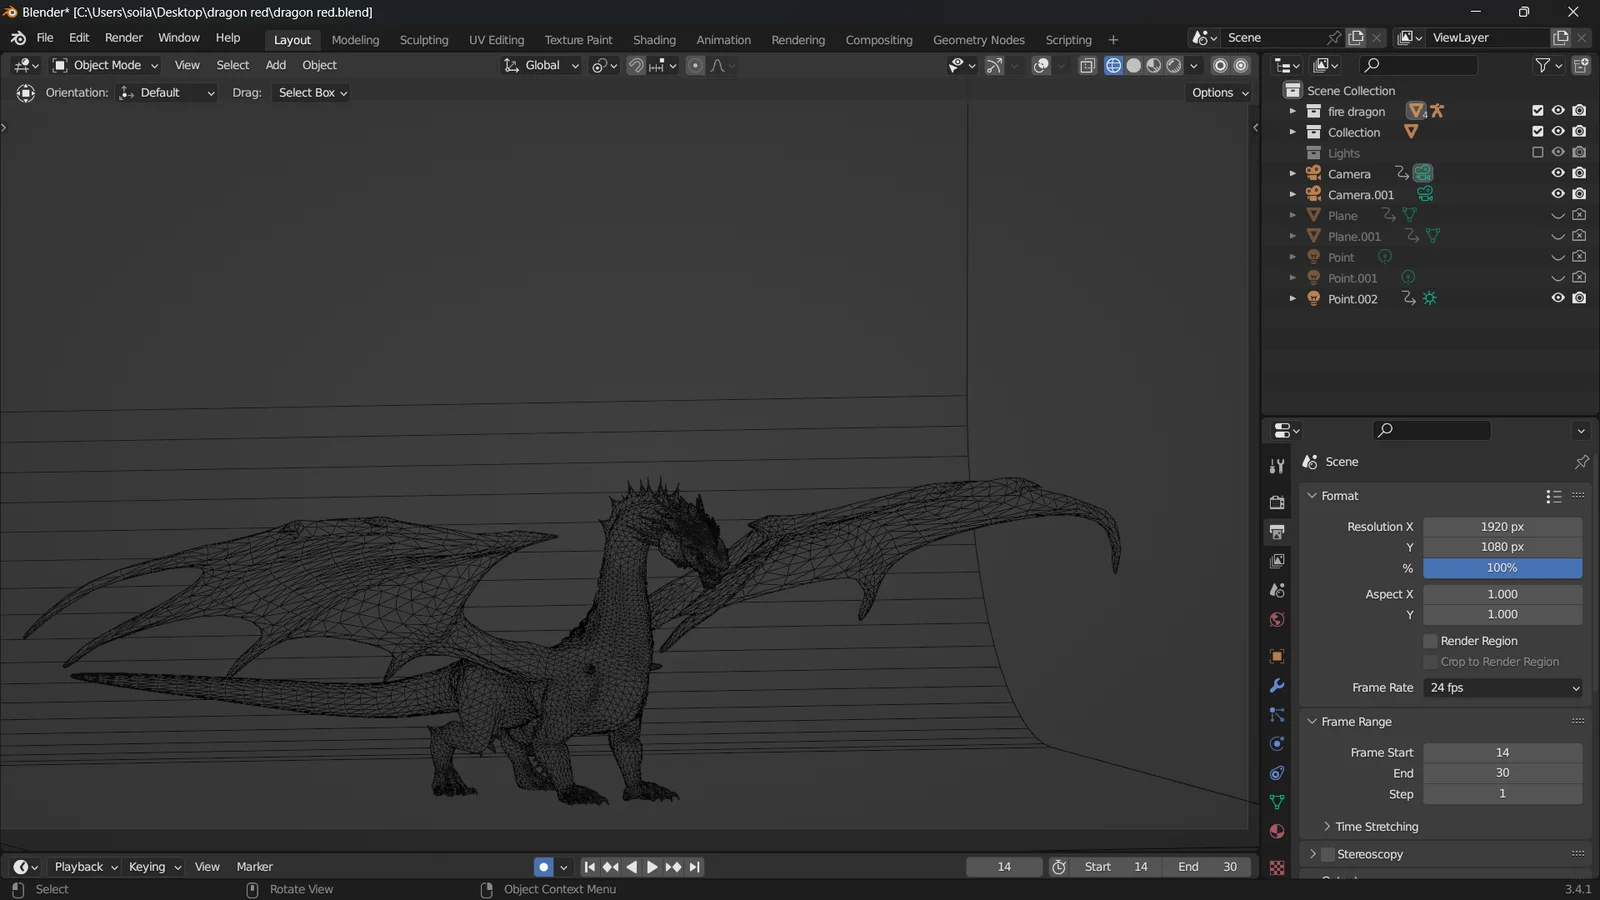
Task: Enable the Render Region checkbox
Action: [1430, 640]
